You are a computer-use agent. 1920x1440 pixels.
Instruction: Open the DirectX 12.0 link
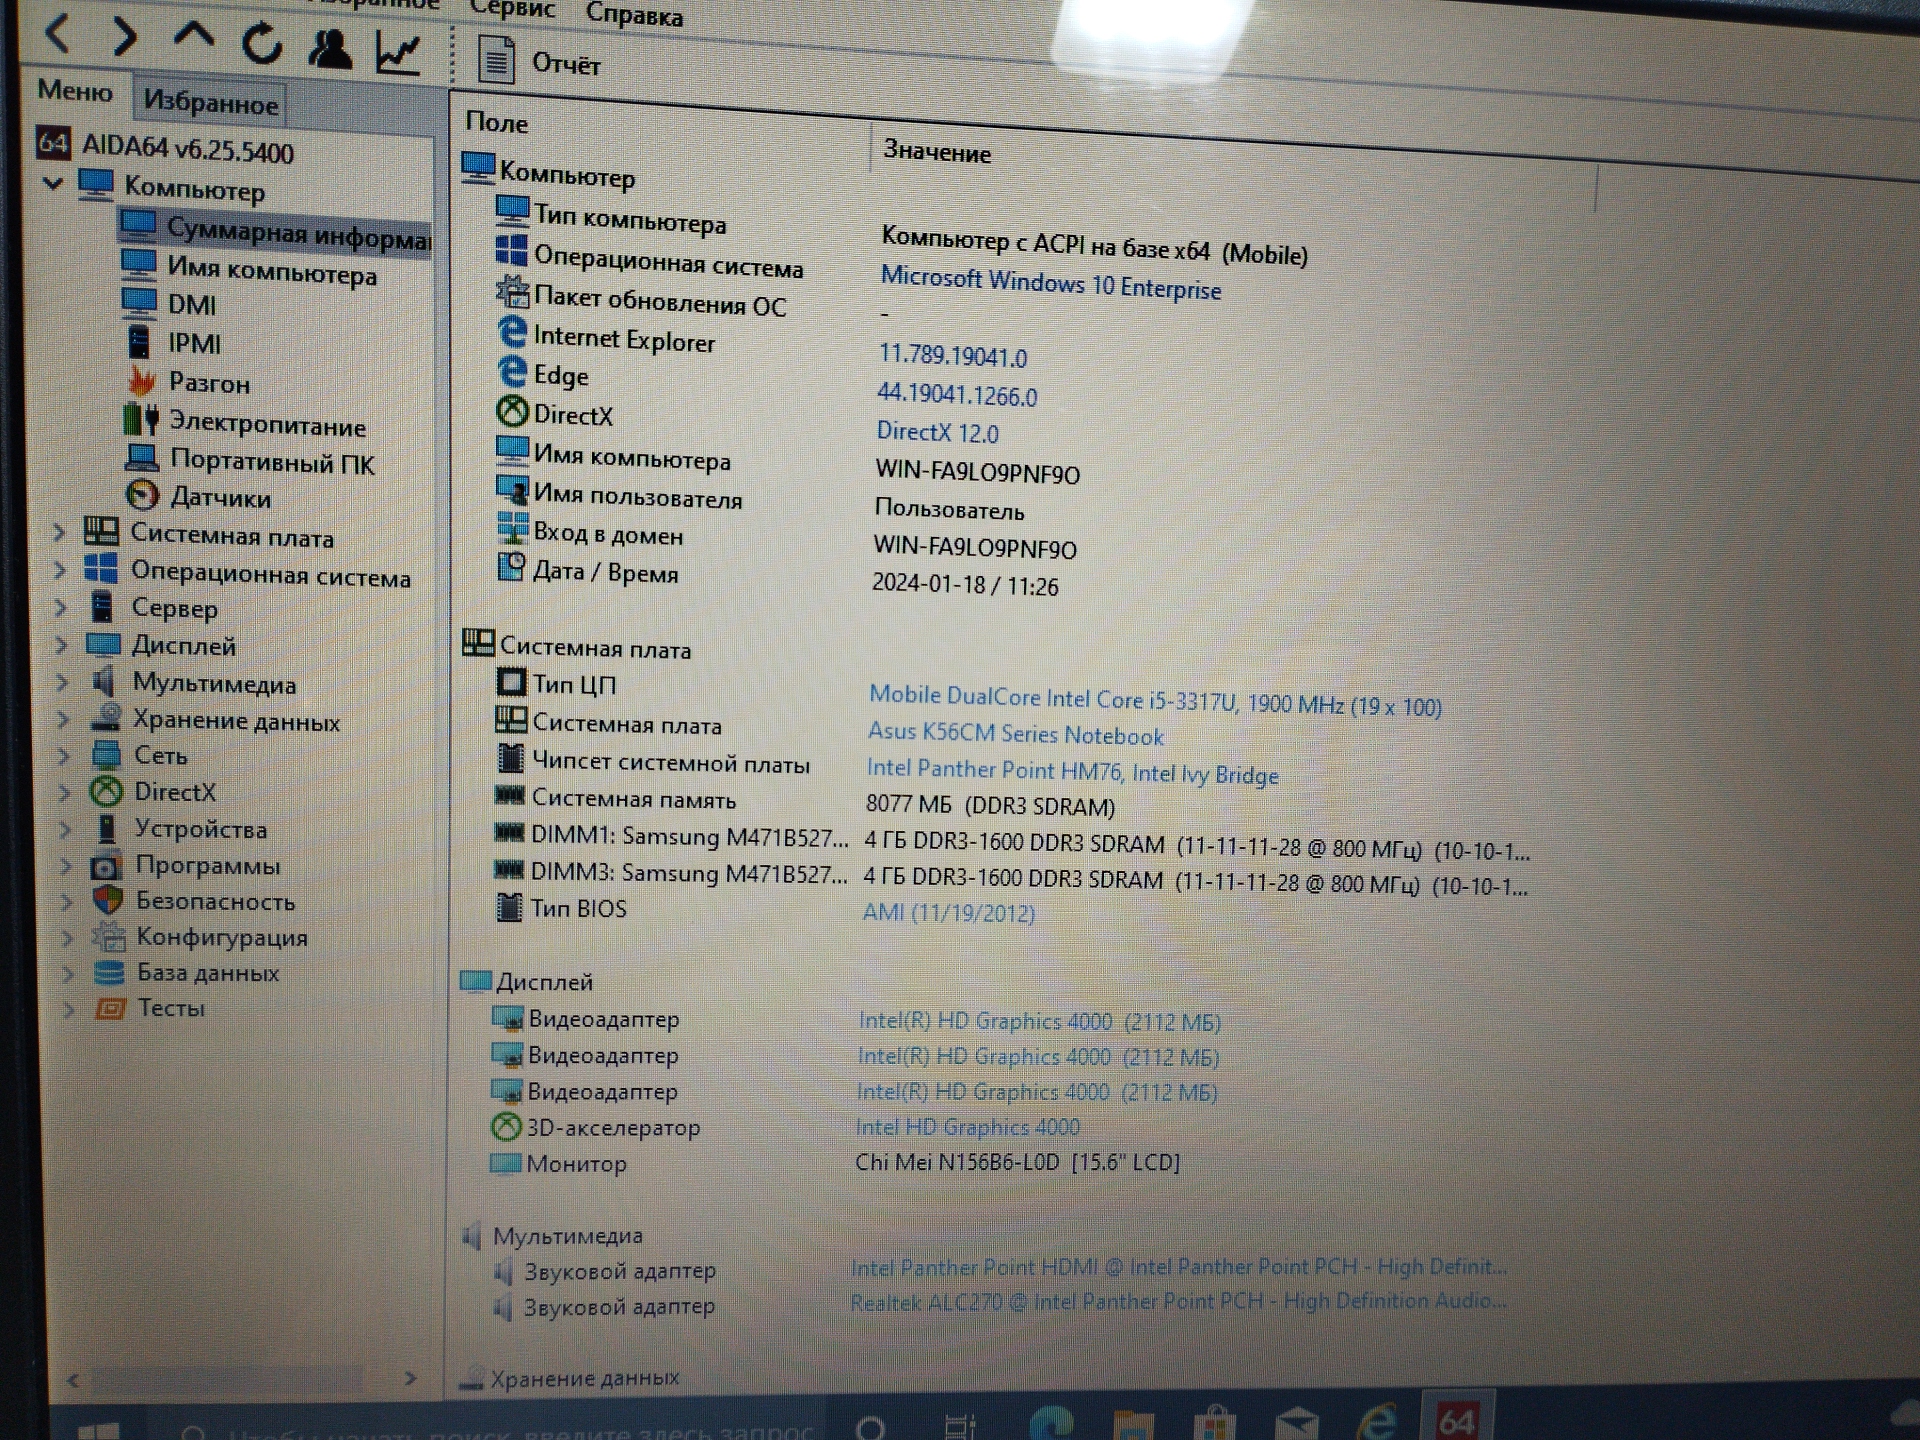click(x=937, y=433)
